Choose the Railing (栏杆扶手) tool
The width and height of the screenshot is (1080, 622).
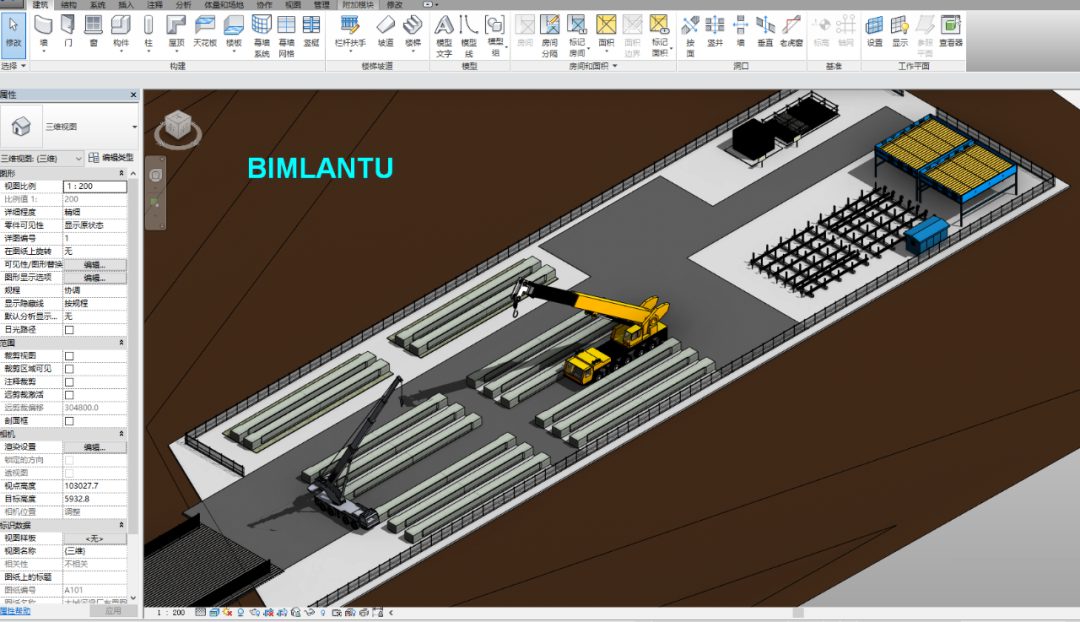[x=350, y=32]
